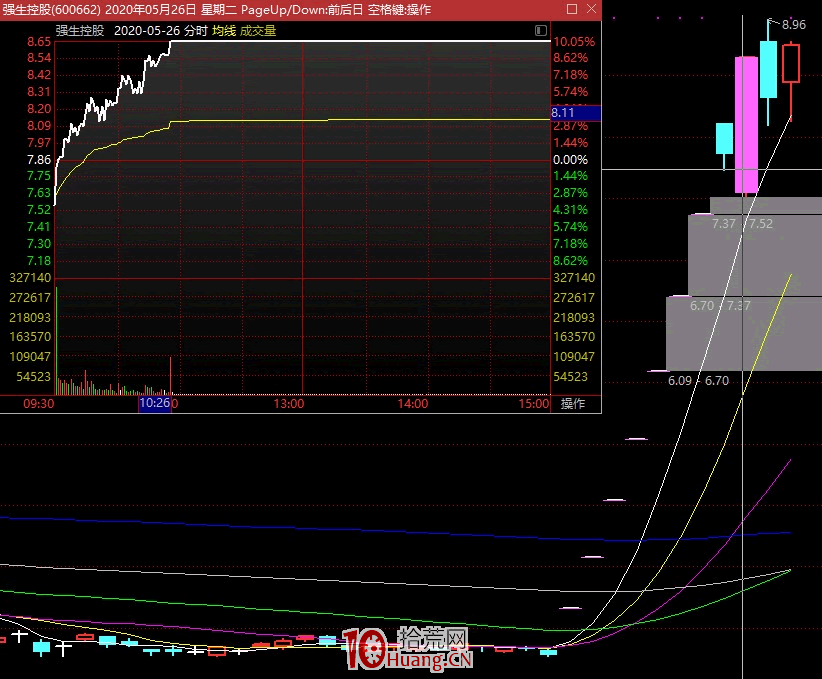Click the 强生控股(600662) title bar text

tap(51, 10)
